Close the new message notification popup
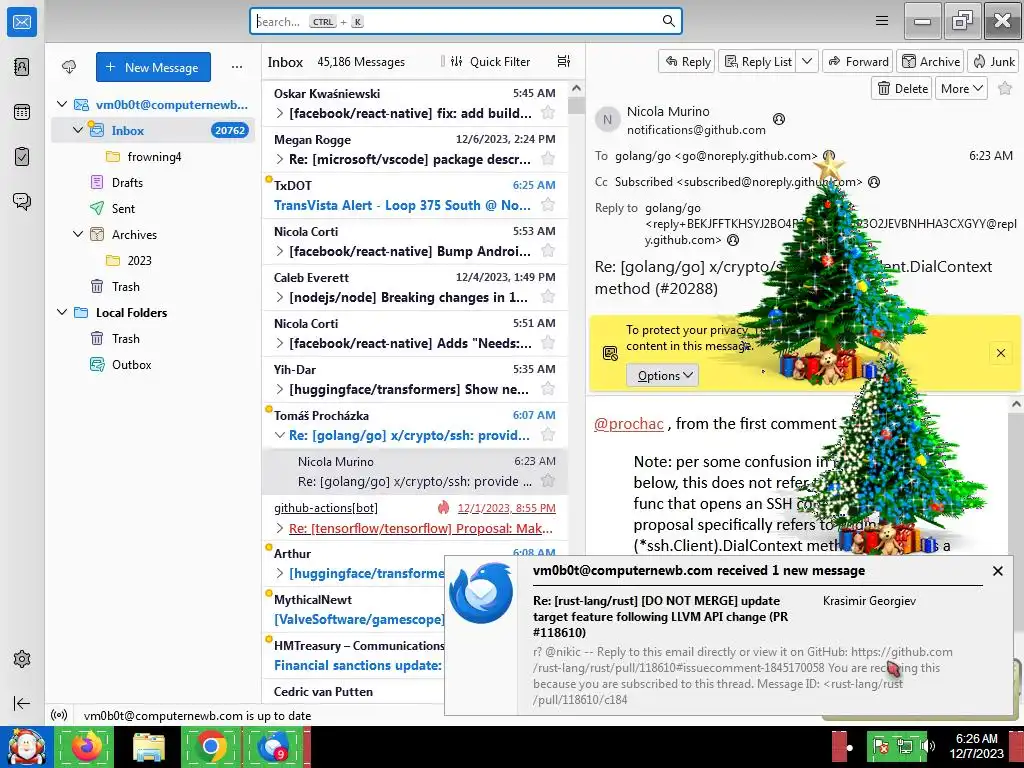Screen dimensions: 1024x768 997,571
